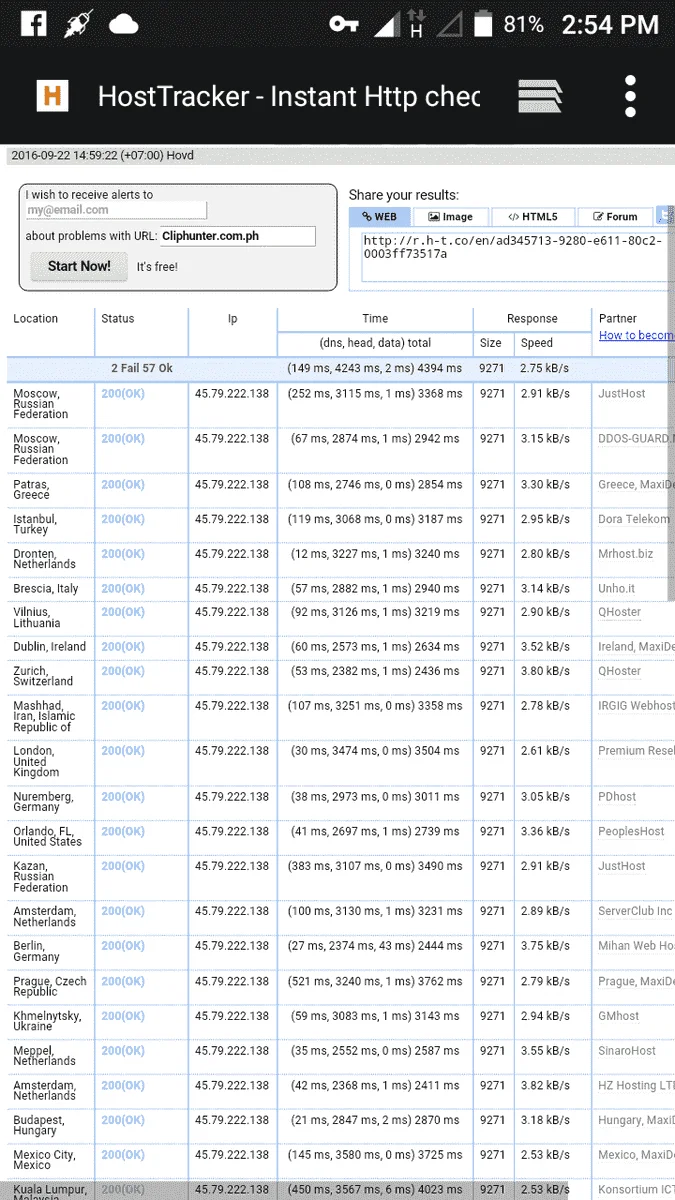Tap the VPN key icon in status bar

click(x=344, y=24)
